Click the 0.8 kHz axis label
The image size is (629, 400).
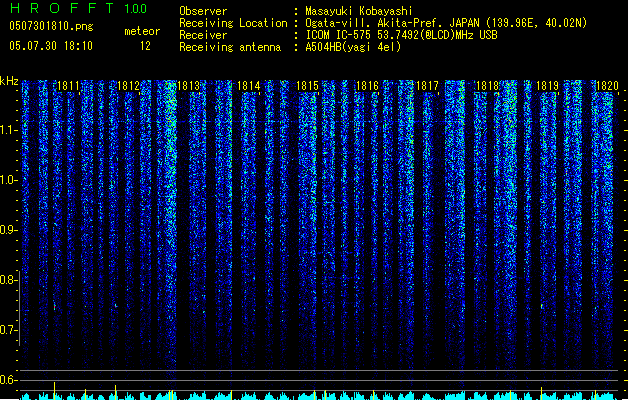pos(8,280)
